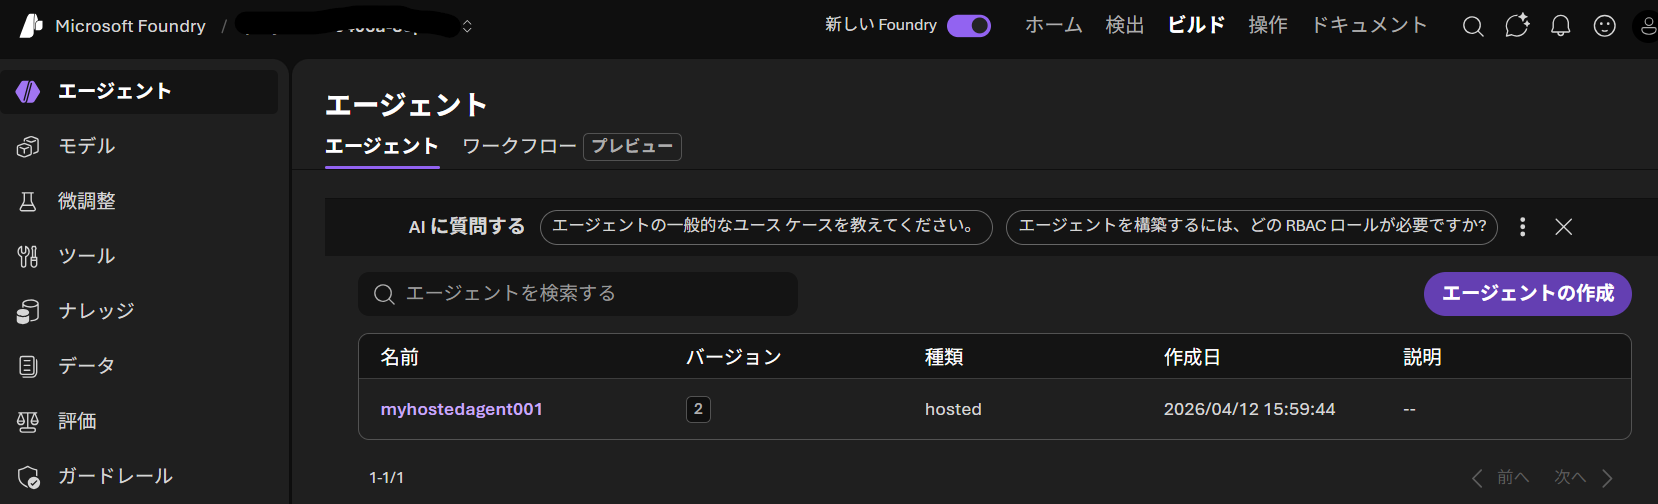Screen dimensions: 1658x504
Task: Open the notifications bell icon
Action: [1561, 26]
